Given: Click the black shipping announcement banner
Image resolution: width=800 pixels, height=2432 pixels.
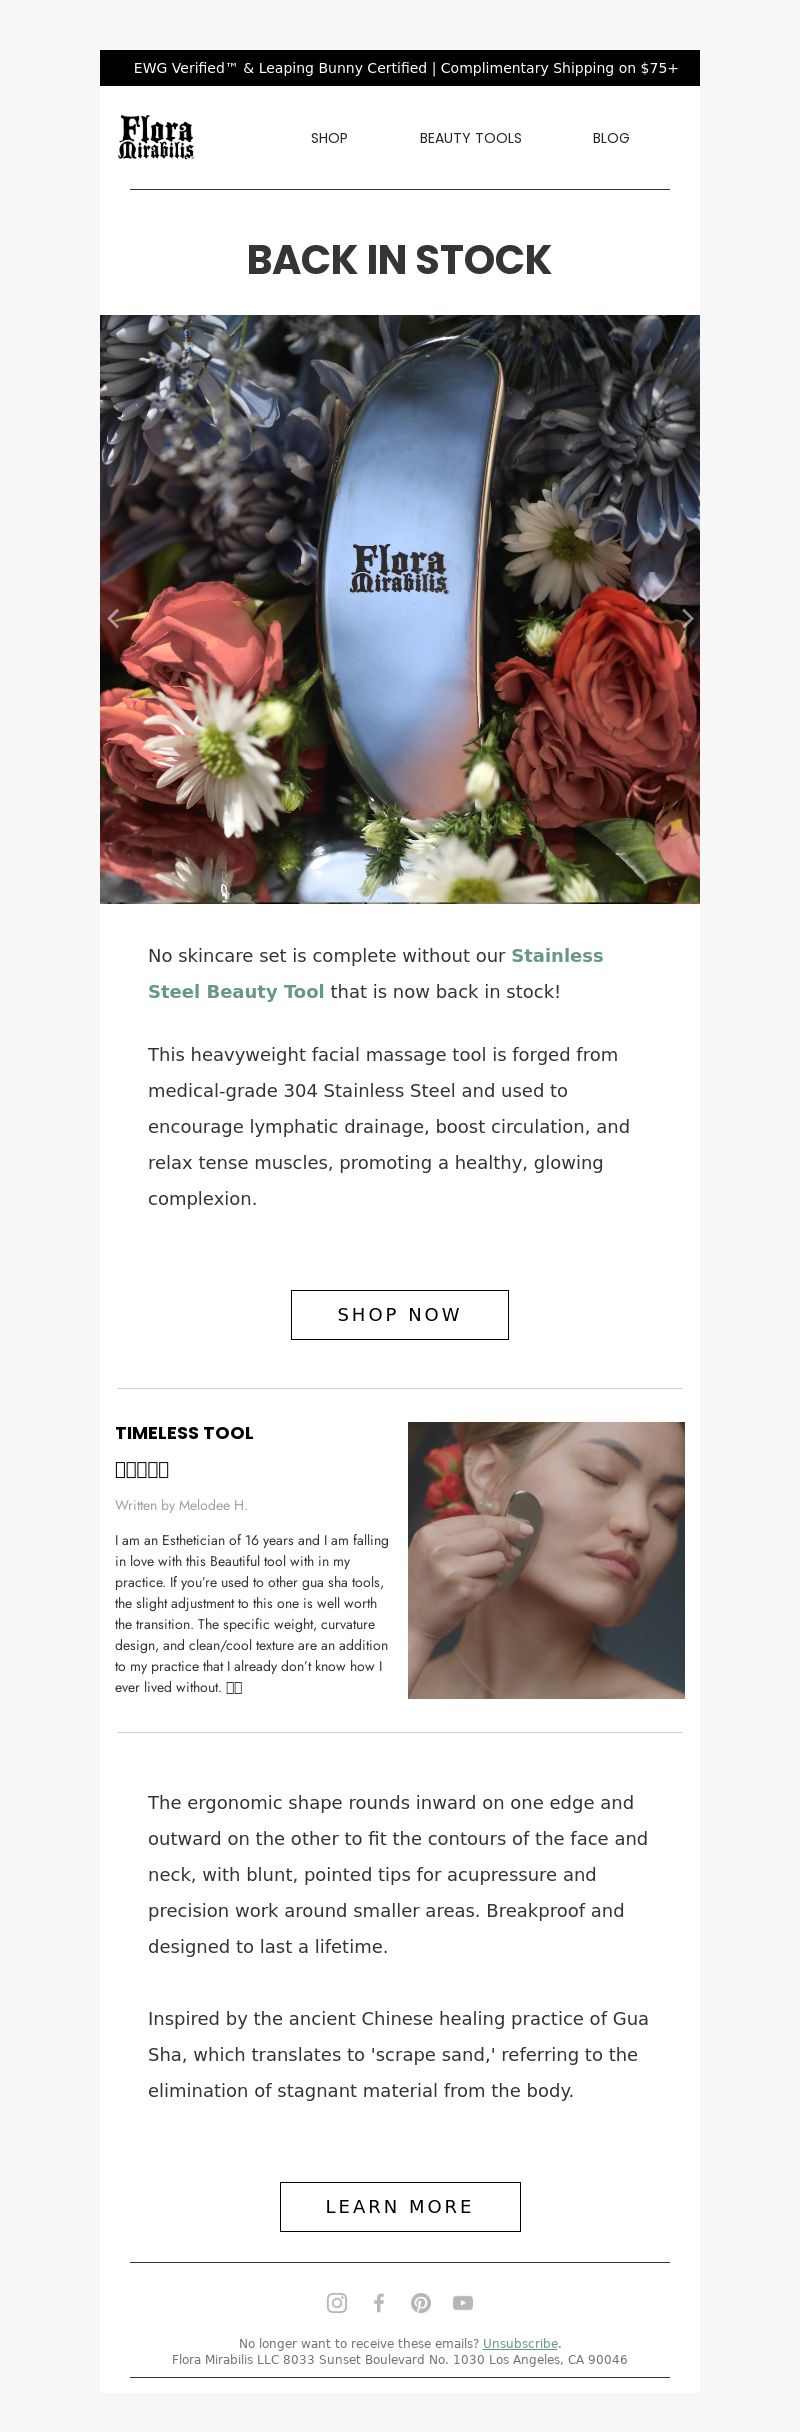Looking at the screenshot, I should [400, 68].
